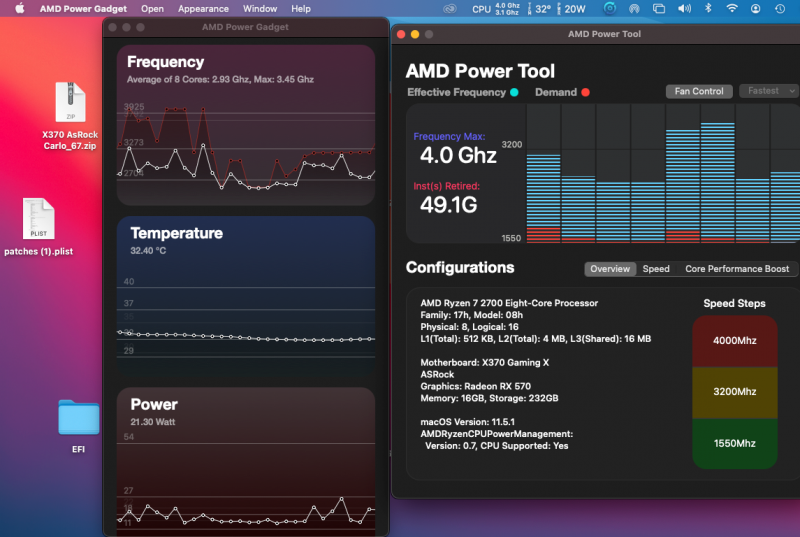Click the Creative Cloud menu bar icon
The width and height of the screenshot is (800, 537).
[x=449, y=9]
